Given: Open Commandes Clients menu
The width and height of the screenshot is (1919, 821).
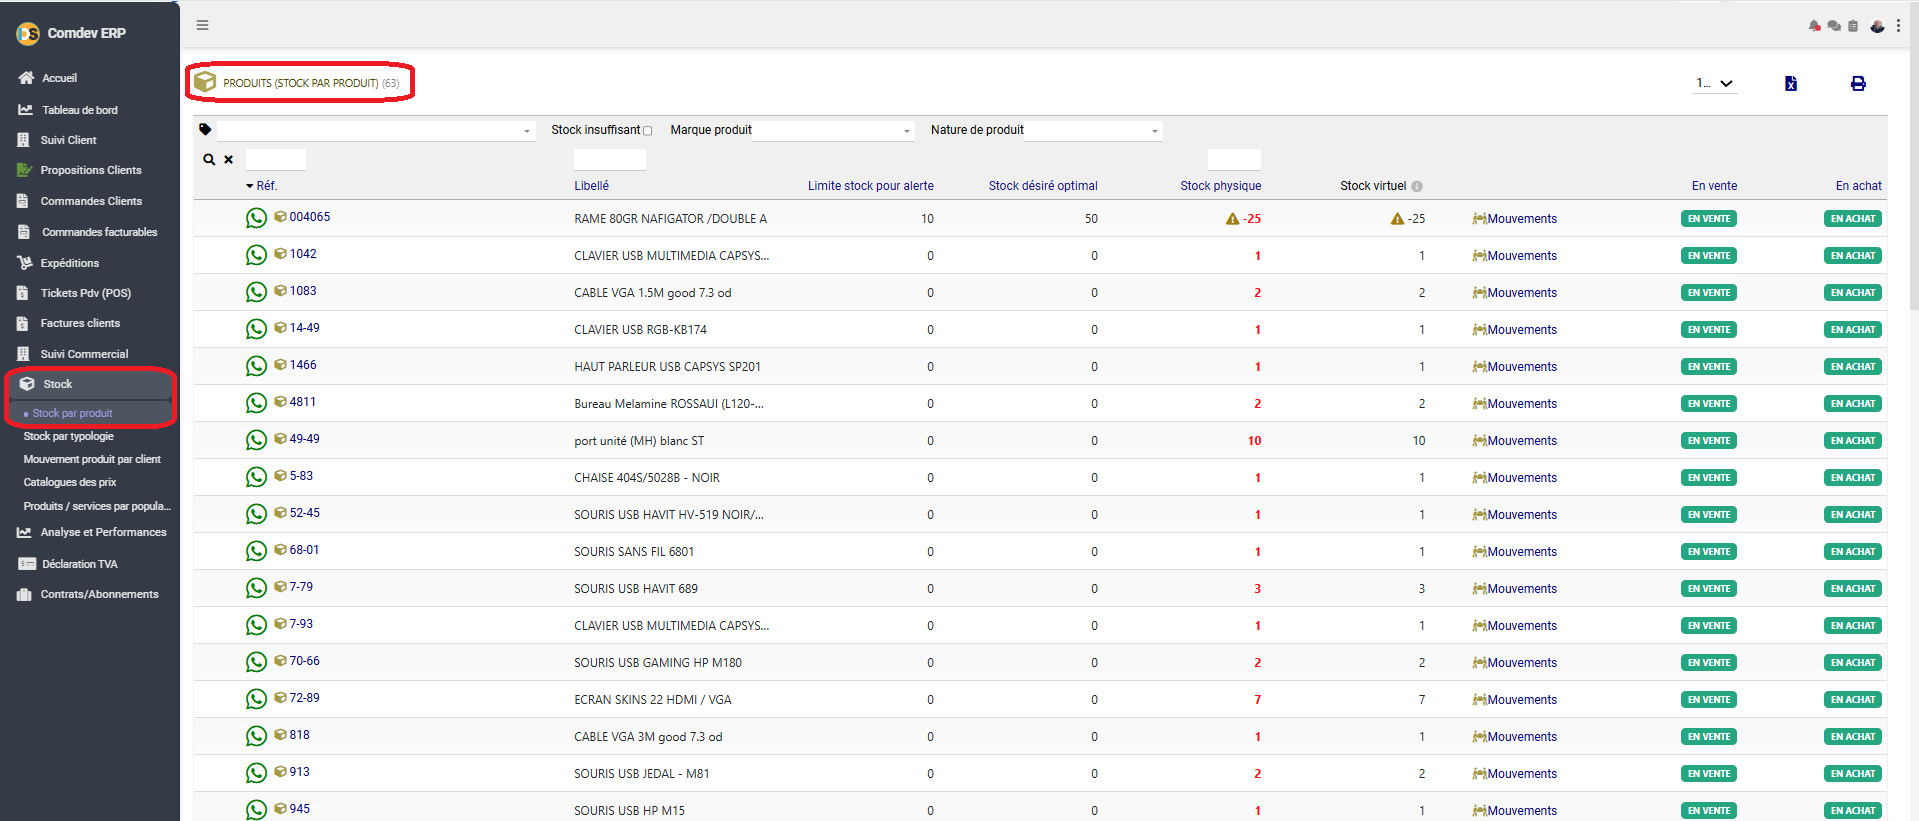Looking at the screenshot, I should tap(90, 201).
